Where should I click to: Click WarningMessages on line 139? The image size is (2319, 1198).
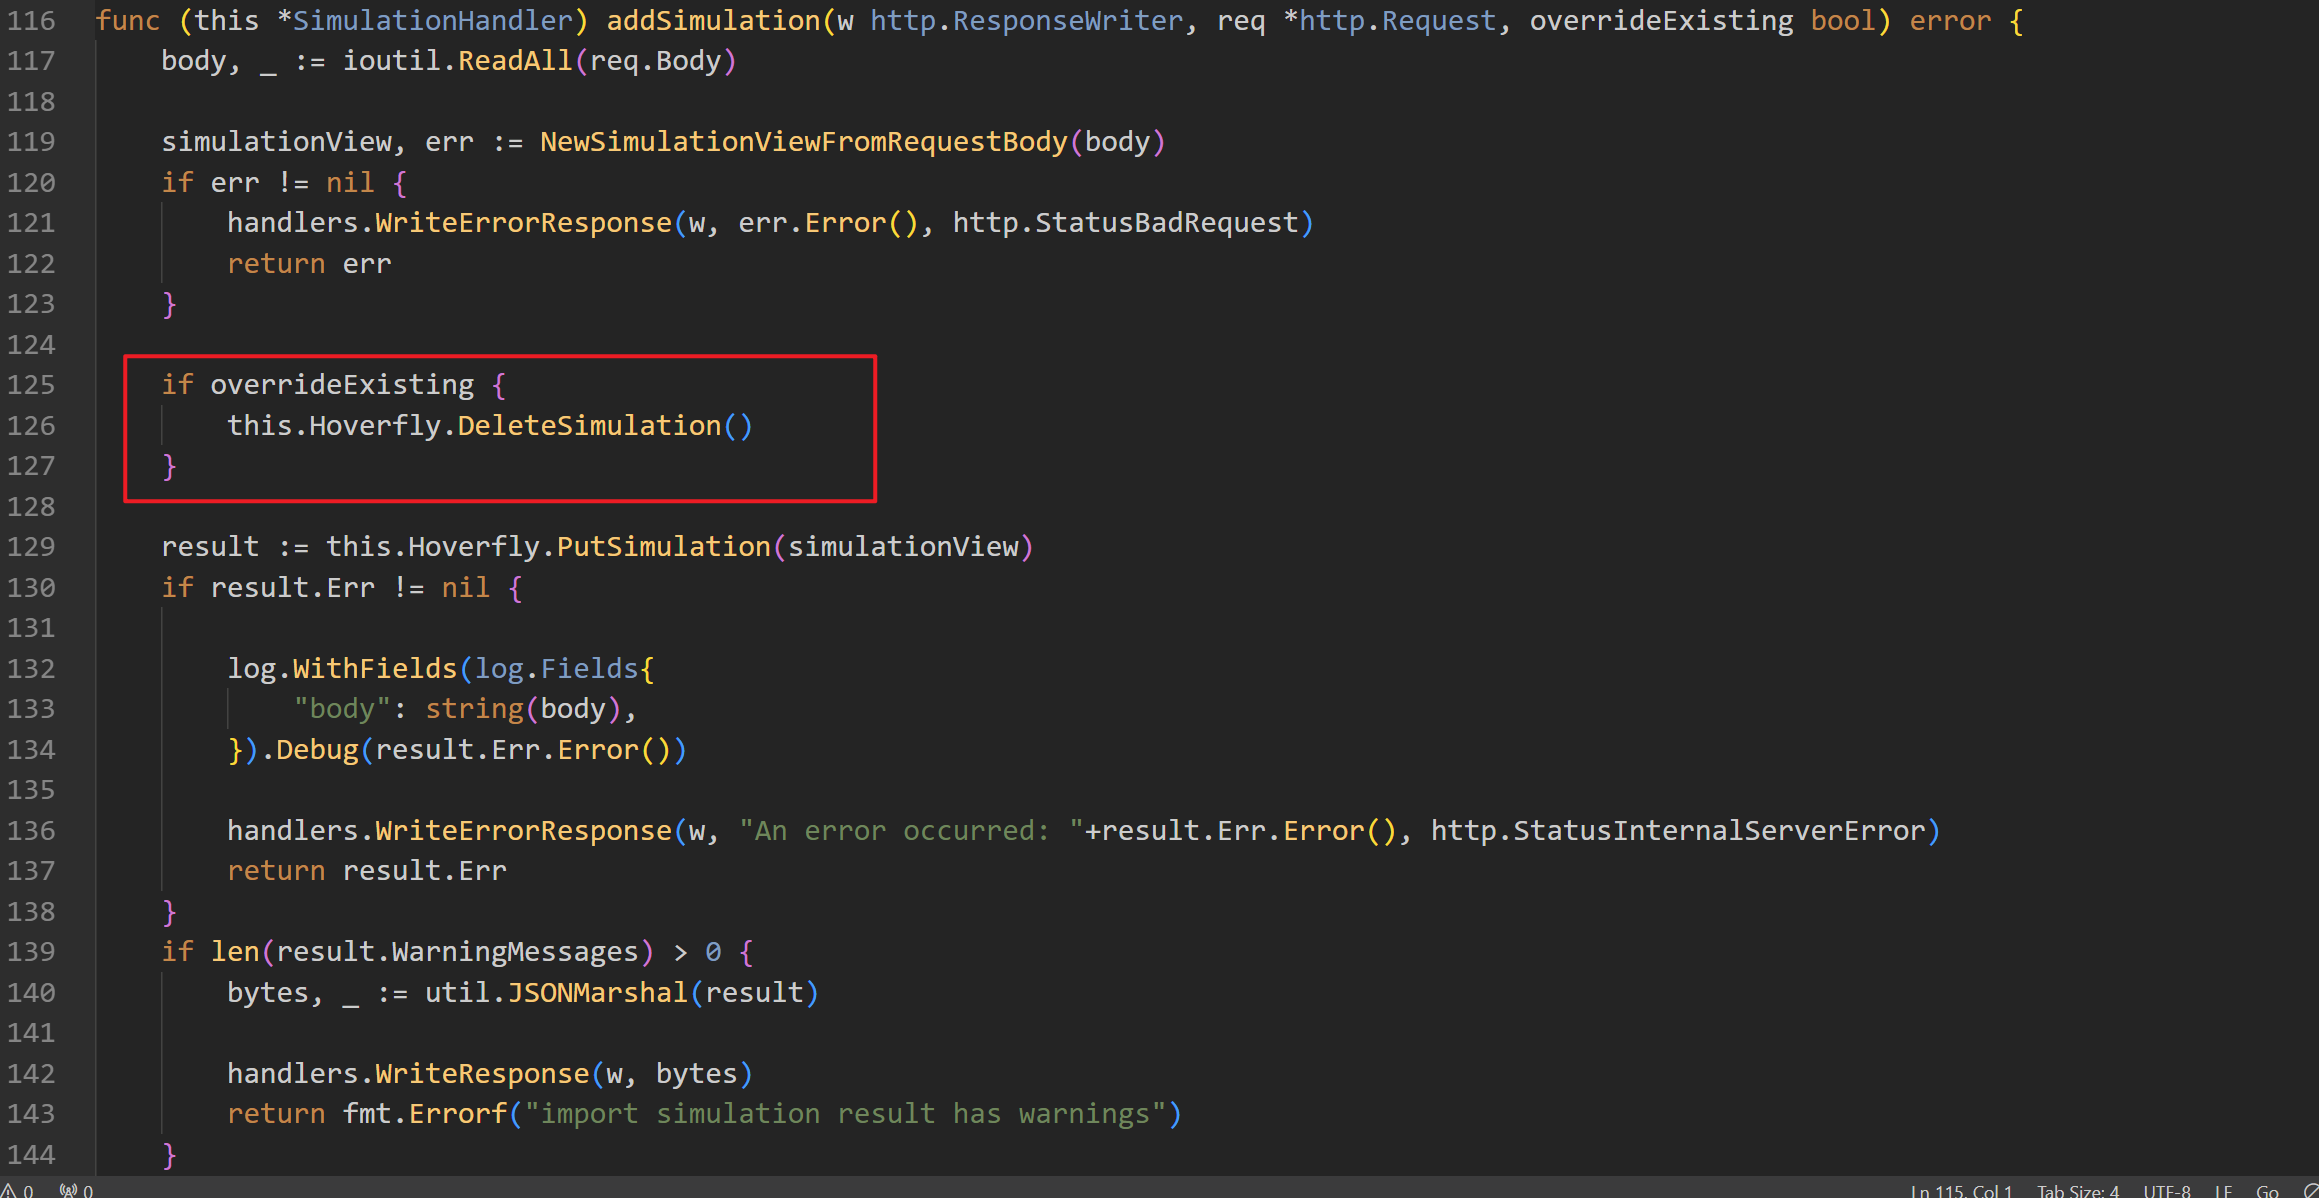(515, 952)
